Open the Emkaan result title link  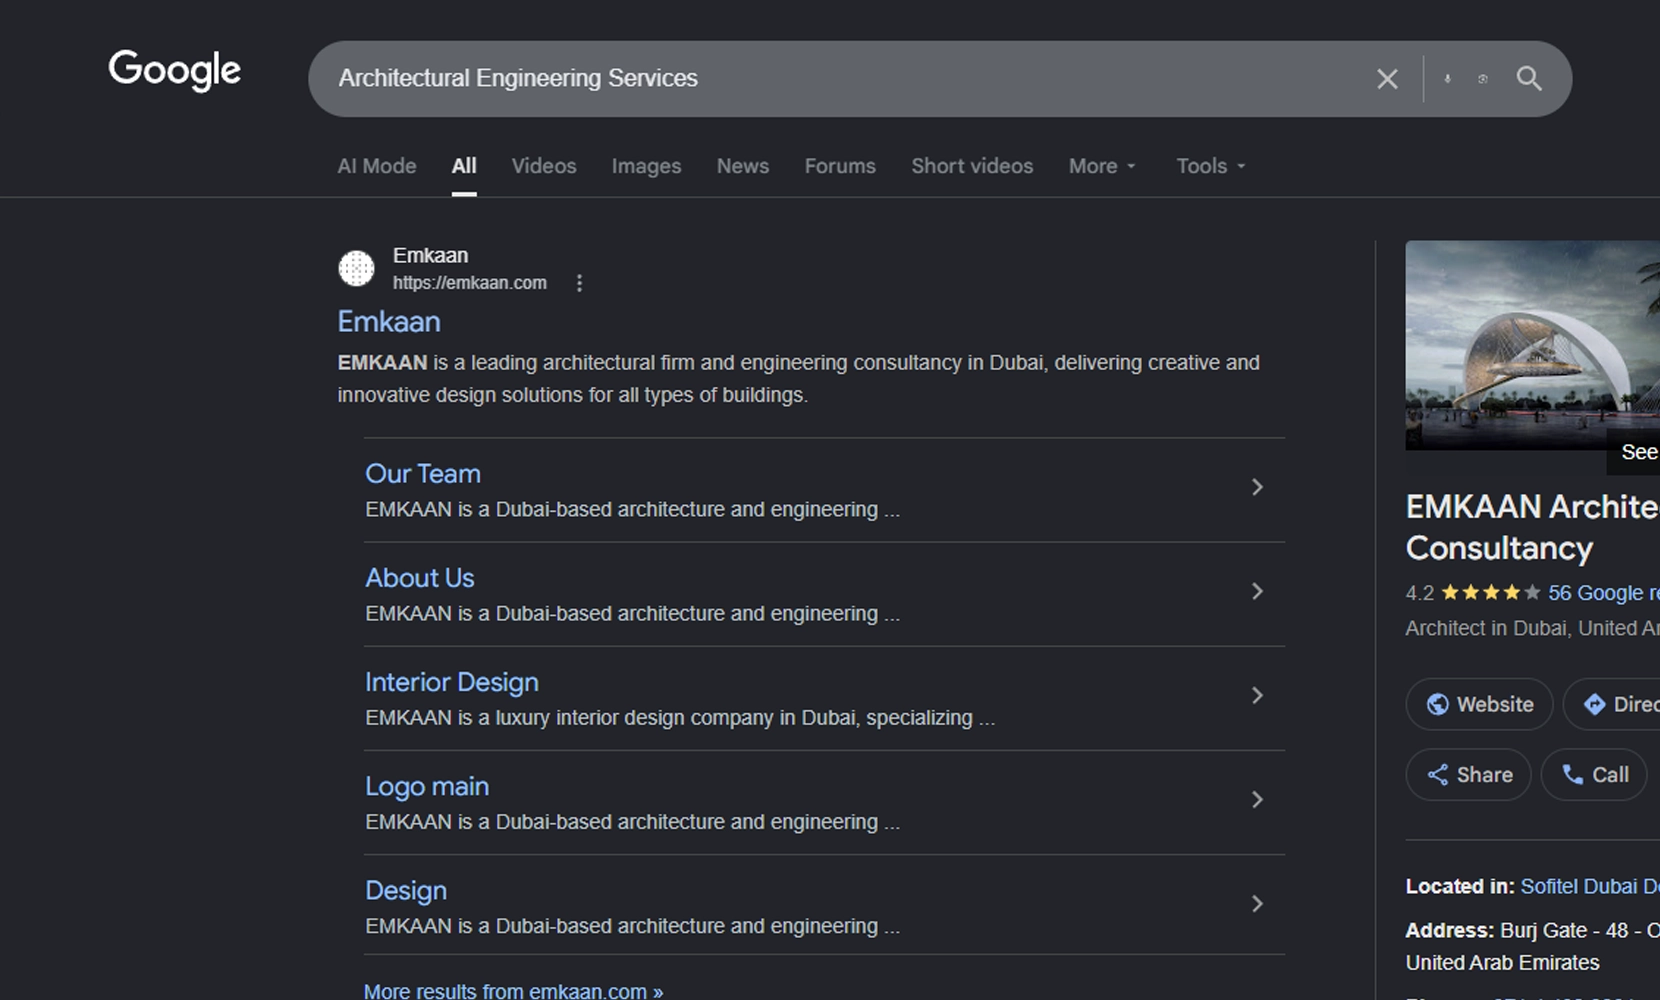pyautogui.click(x=389, y=322)
